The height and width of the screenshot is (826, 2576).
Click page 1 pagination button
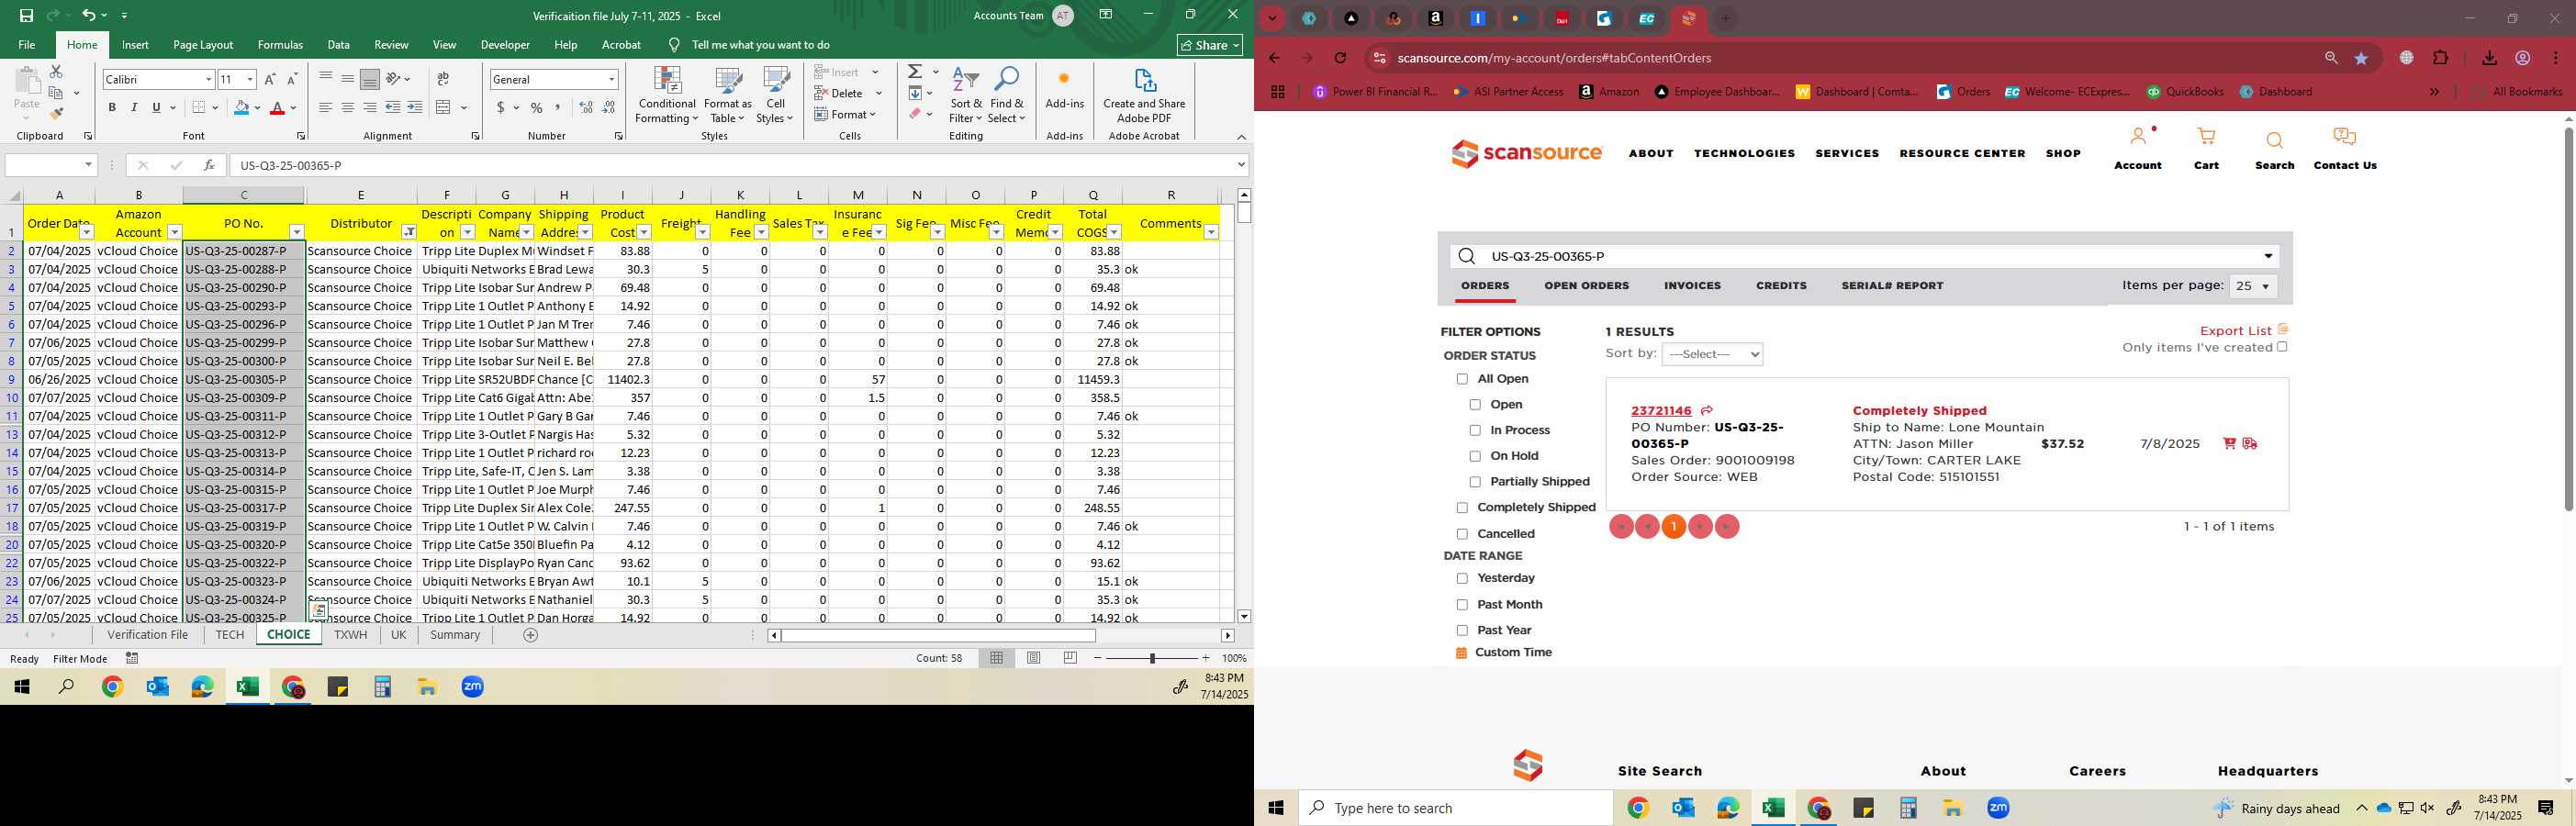coord(1673,527)
